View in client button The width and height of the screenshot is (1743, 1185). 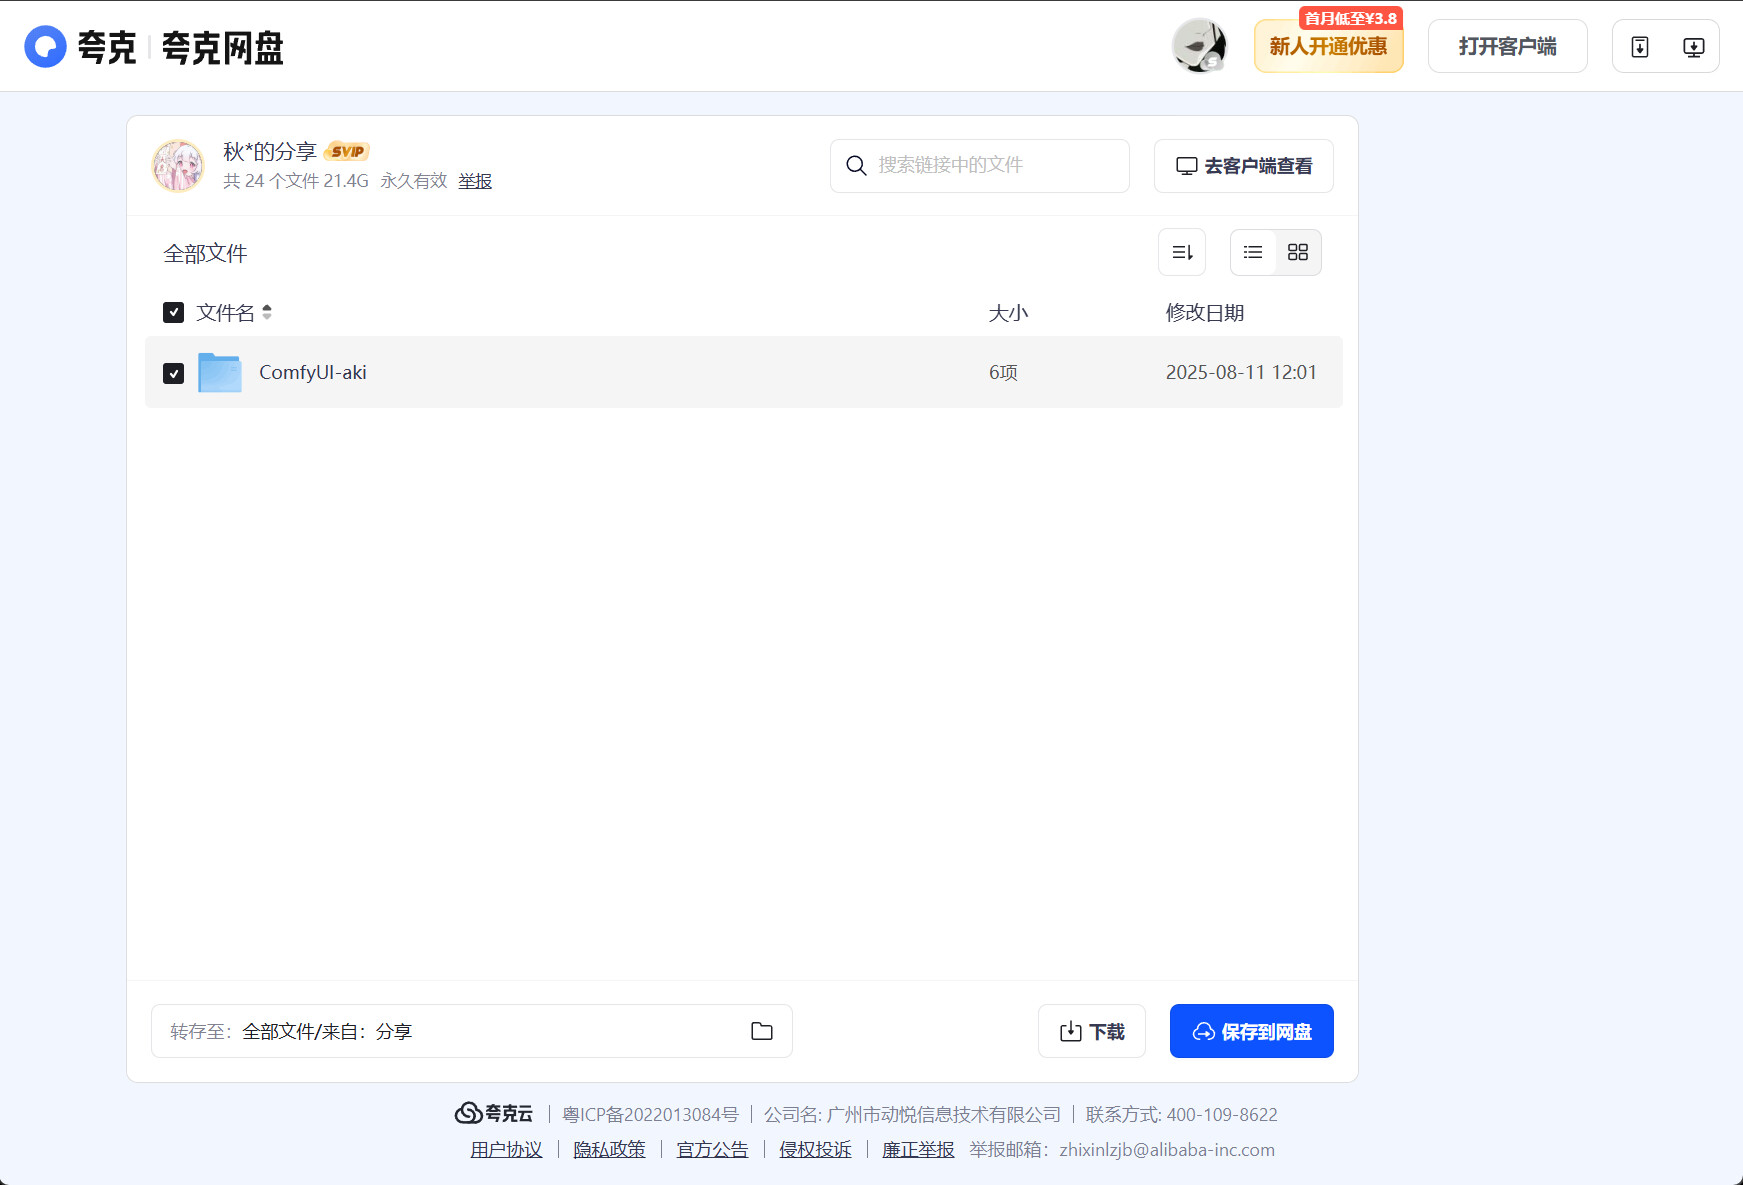(x=1244, y=166)
